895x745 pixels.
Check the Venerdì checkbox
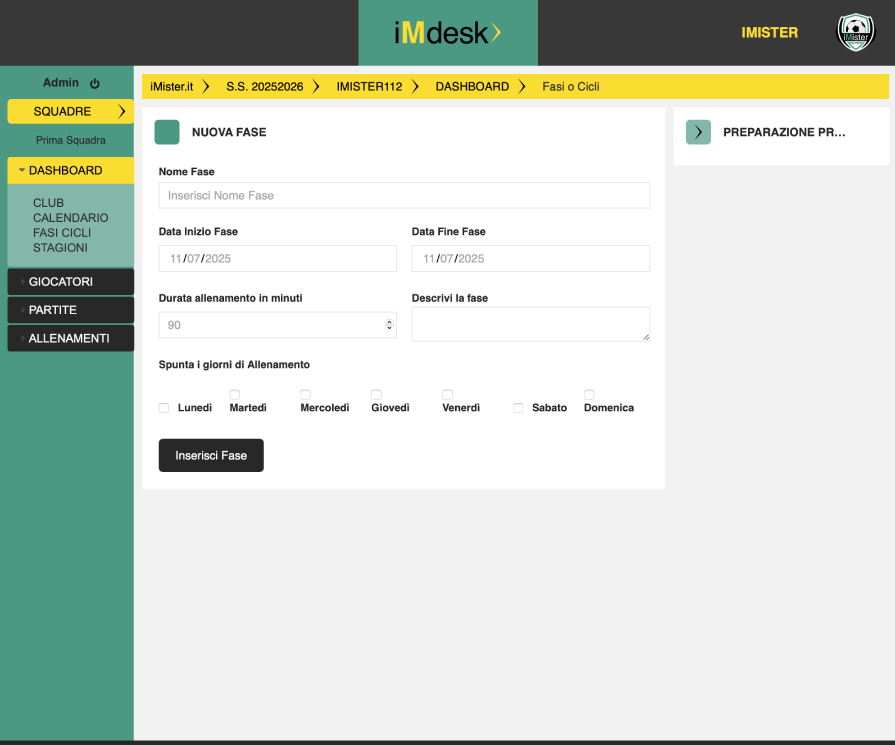(x=448, y=394)
